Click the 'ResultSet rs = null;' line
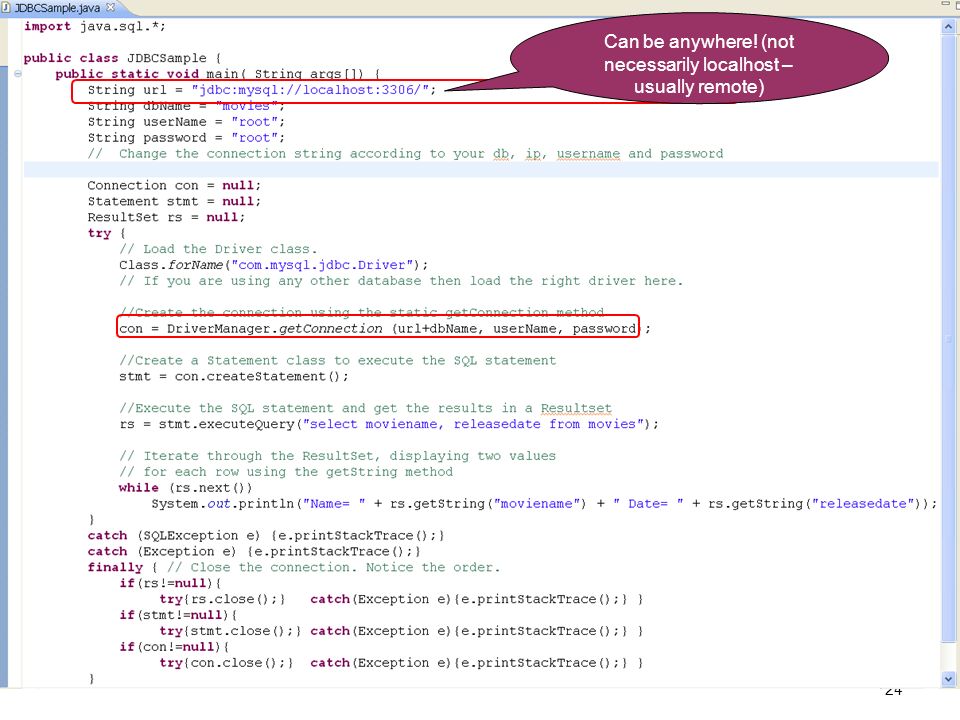Screen dimensions: 960x720 [x=166, y=217]
